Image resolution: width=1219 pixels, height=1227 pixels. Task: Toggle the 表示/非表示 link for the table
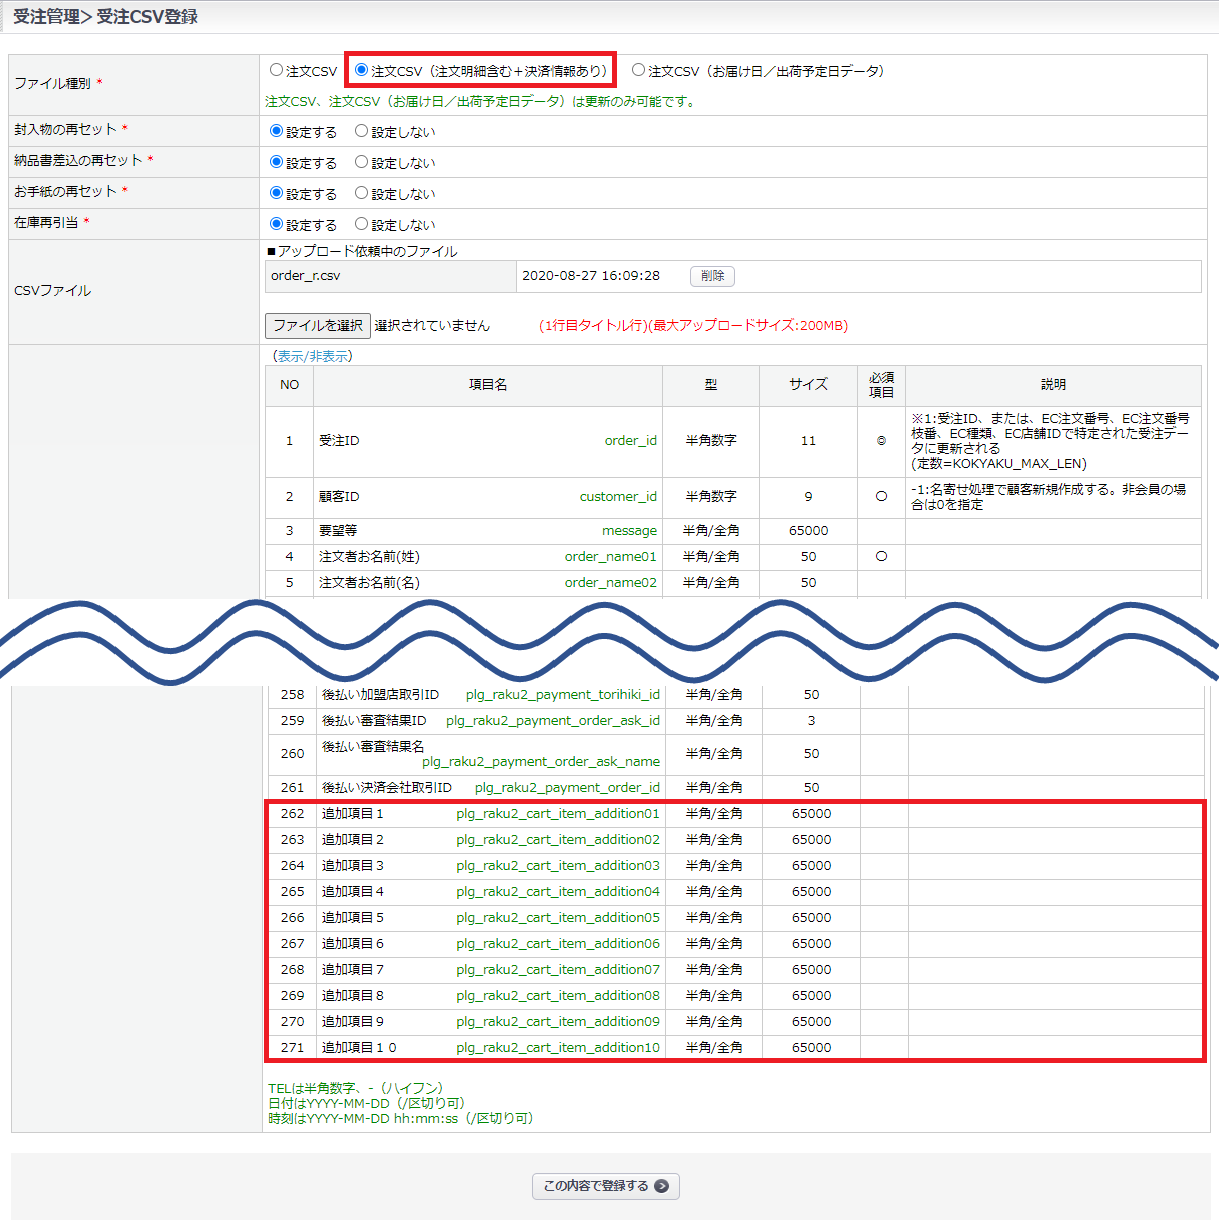(312, 356)
